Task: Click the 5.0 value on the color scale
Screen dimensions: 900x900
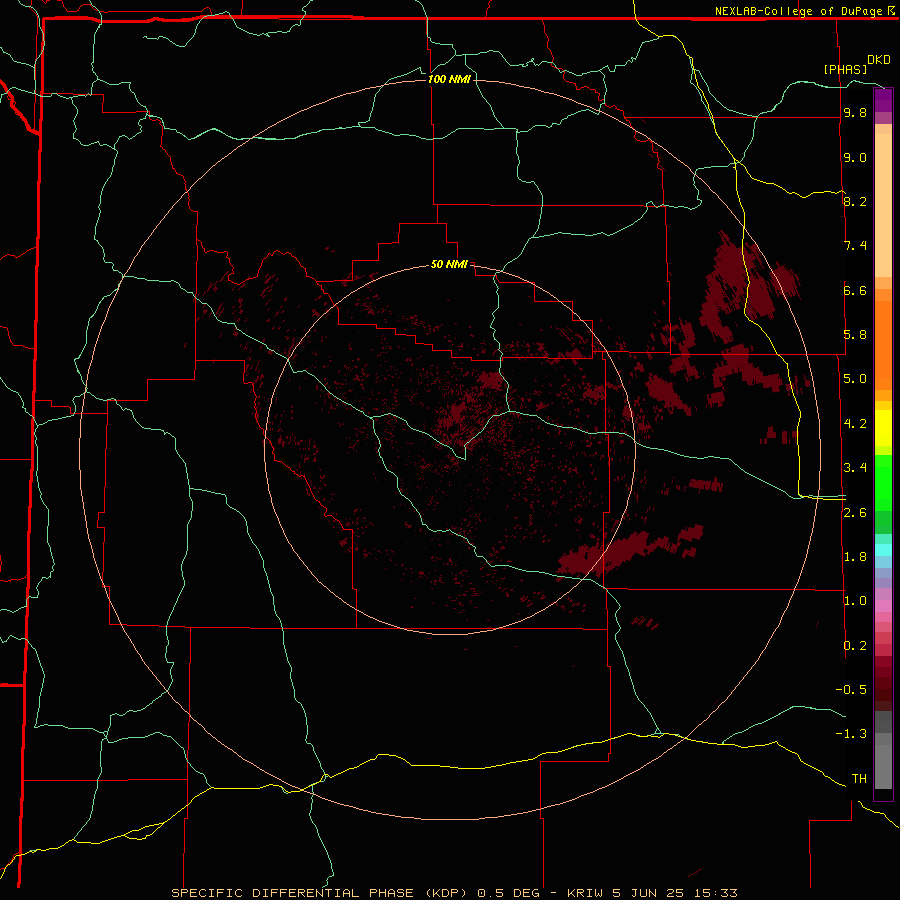Action: 855,379
